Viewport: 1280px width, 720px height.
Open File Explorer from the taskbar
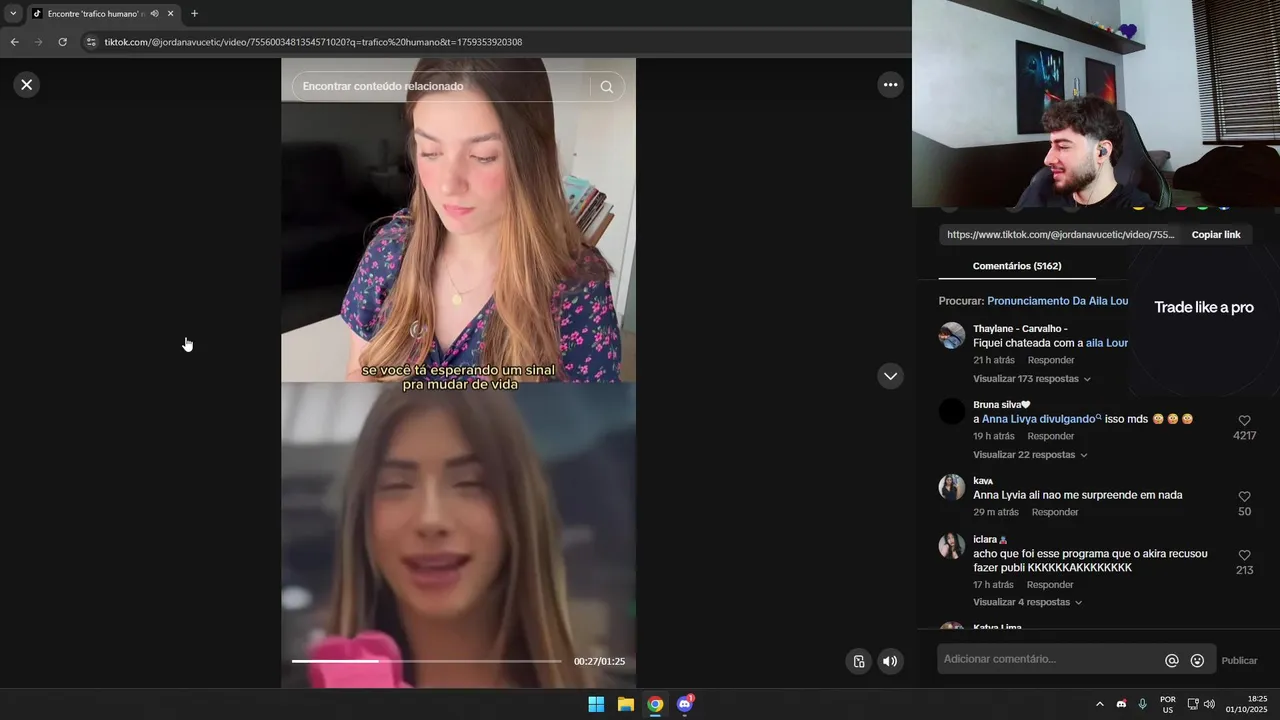tap(625, 704)
